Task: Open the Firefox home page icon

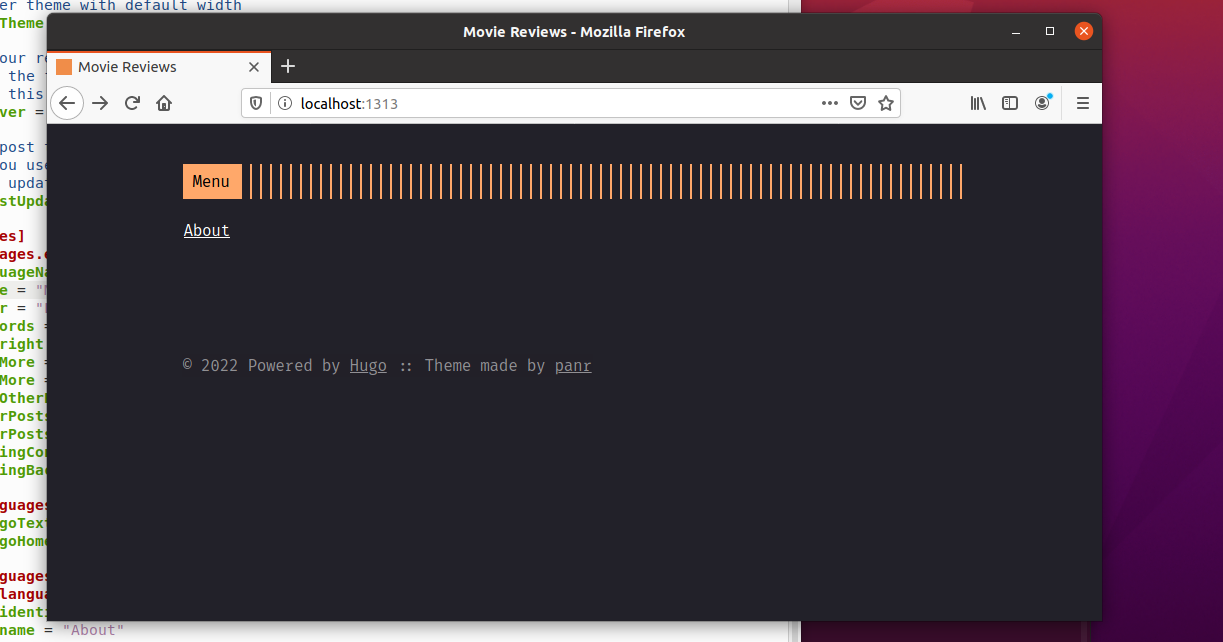Action: point(164,103)
